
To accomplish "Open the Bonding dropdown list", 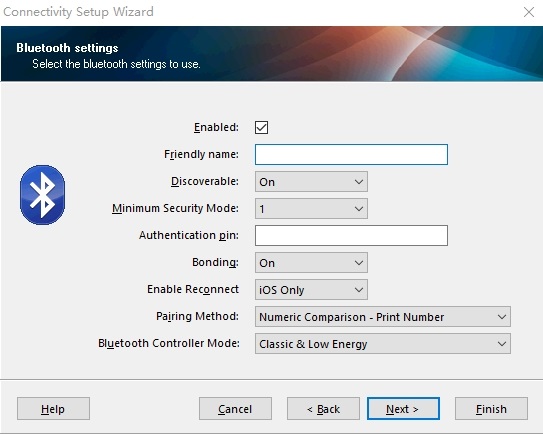I will 311,263.
